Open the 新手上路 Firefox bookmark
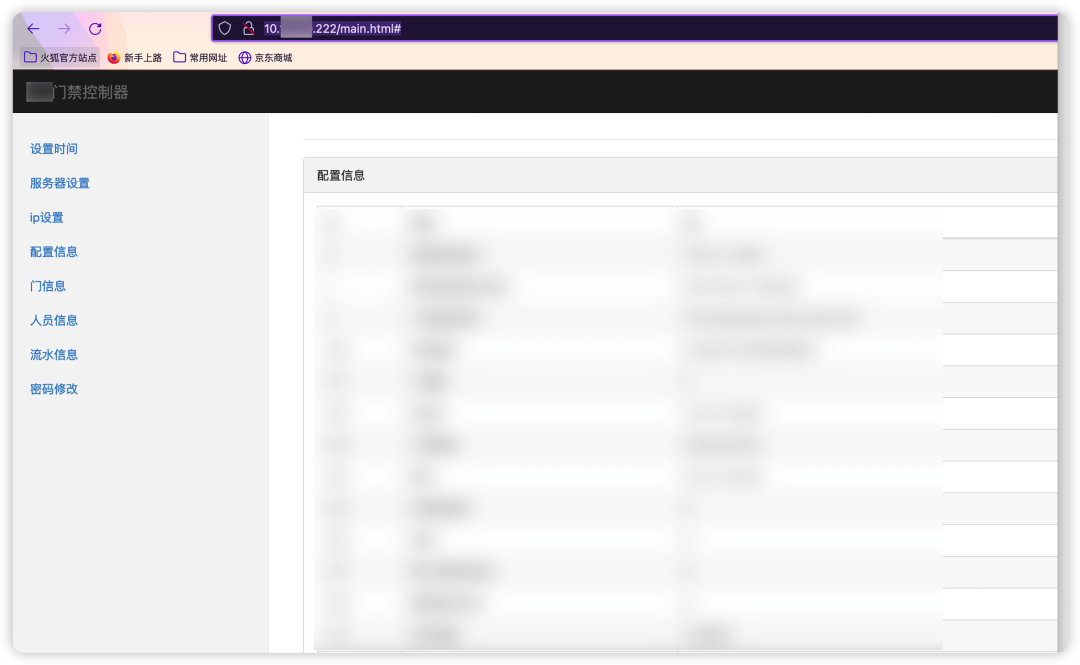 click(x=135, y=57)
